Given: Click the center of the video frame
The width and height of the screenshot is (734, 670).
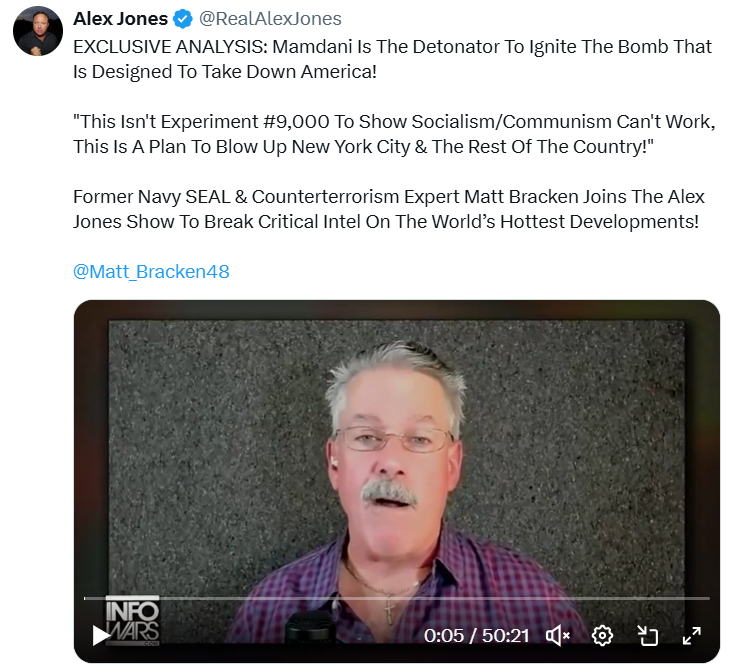Looking at the screenshot, I should (x=397, y=481).
